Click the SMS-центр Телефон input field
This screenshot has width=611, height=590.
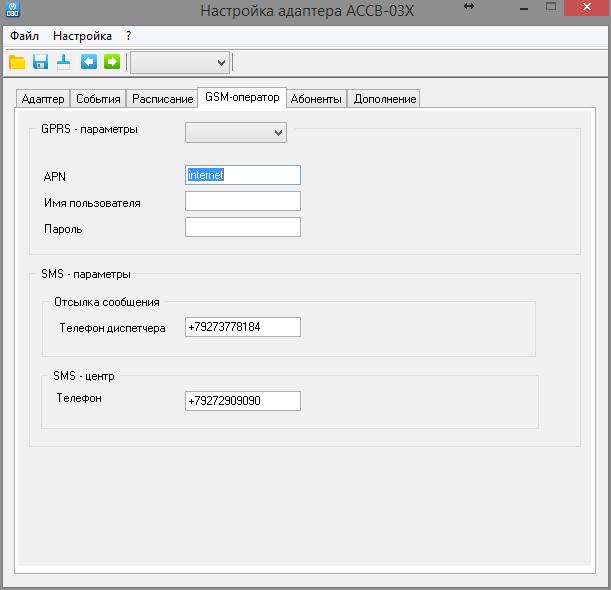coord(243,401)
